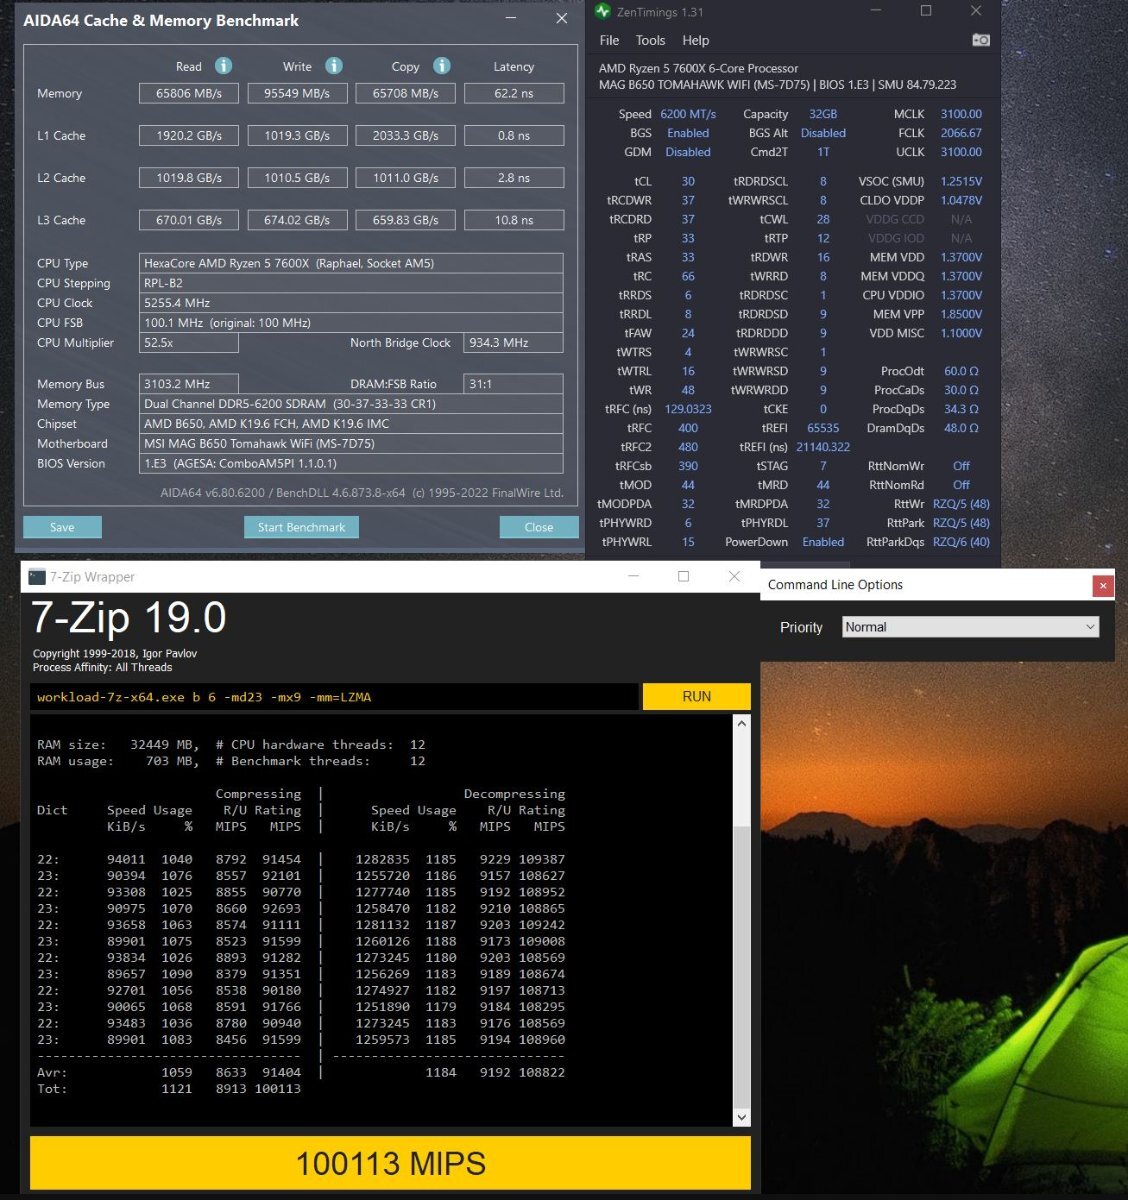Viewport: 1128px width, 1200px height.
Task: Open the Help menu in ZenTimings
Action: pos(696,40)
